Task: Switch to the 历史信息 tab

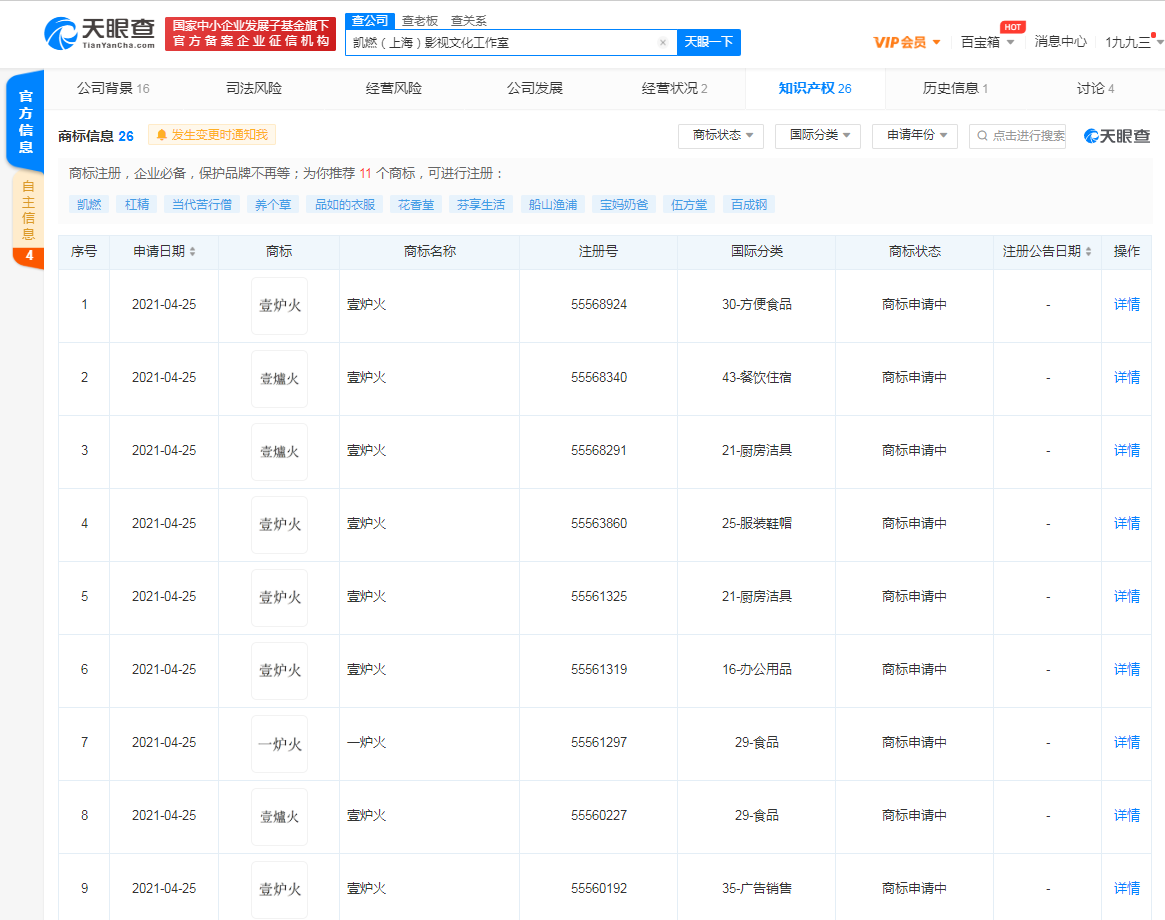Action: pos(954,88)
